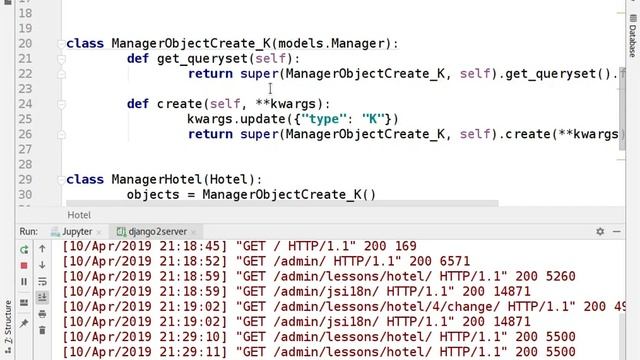Click the 21:29:11 hotel log line

point(319,352)
